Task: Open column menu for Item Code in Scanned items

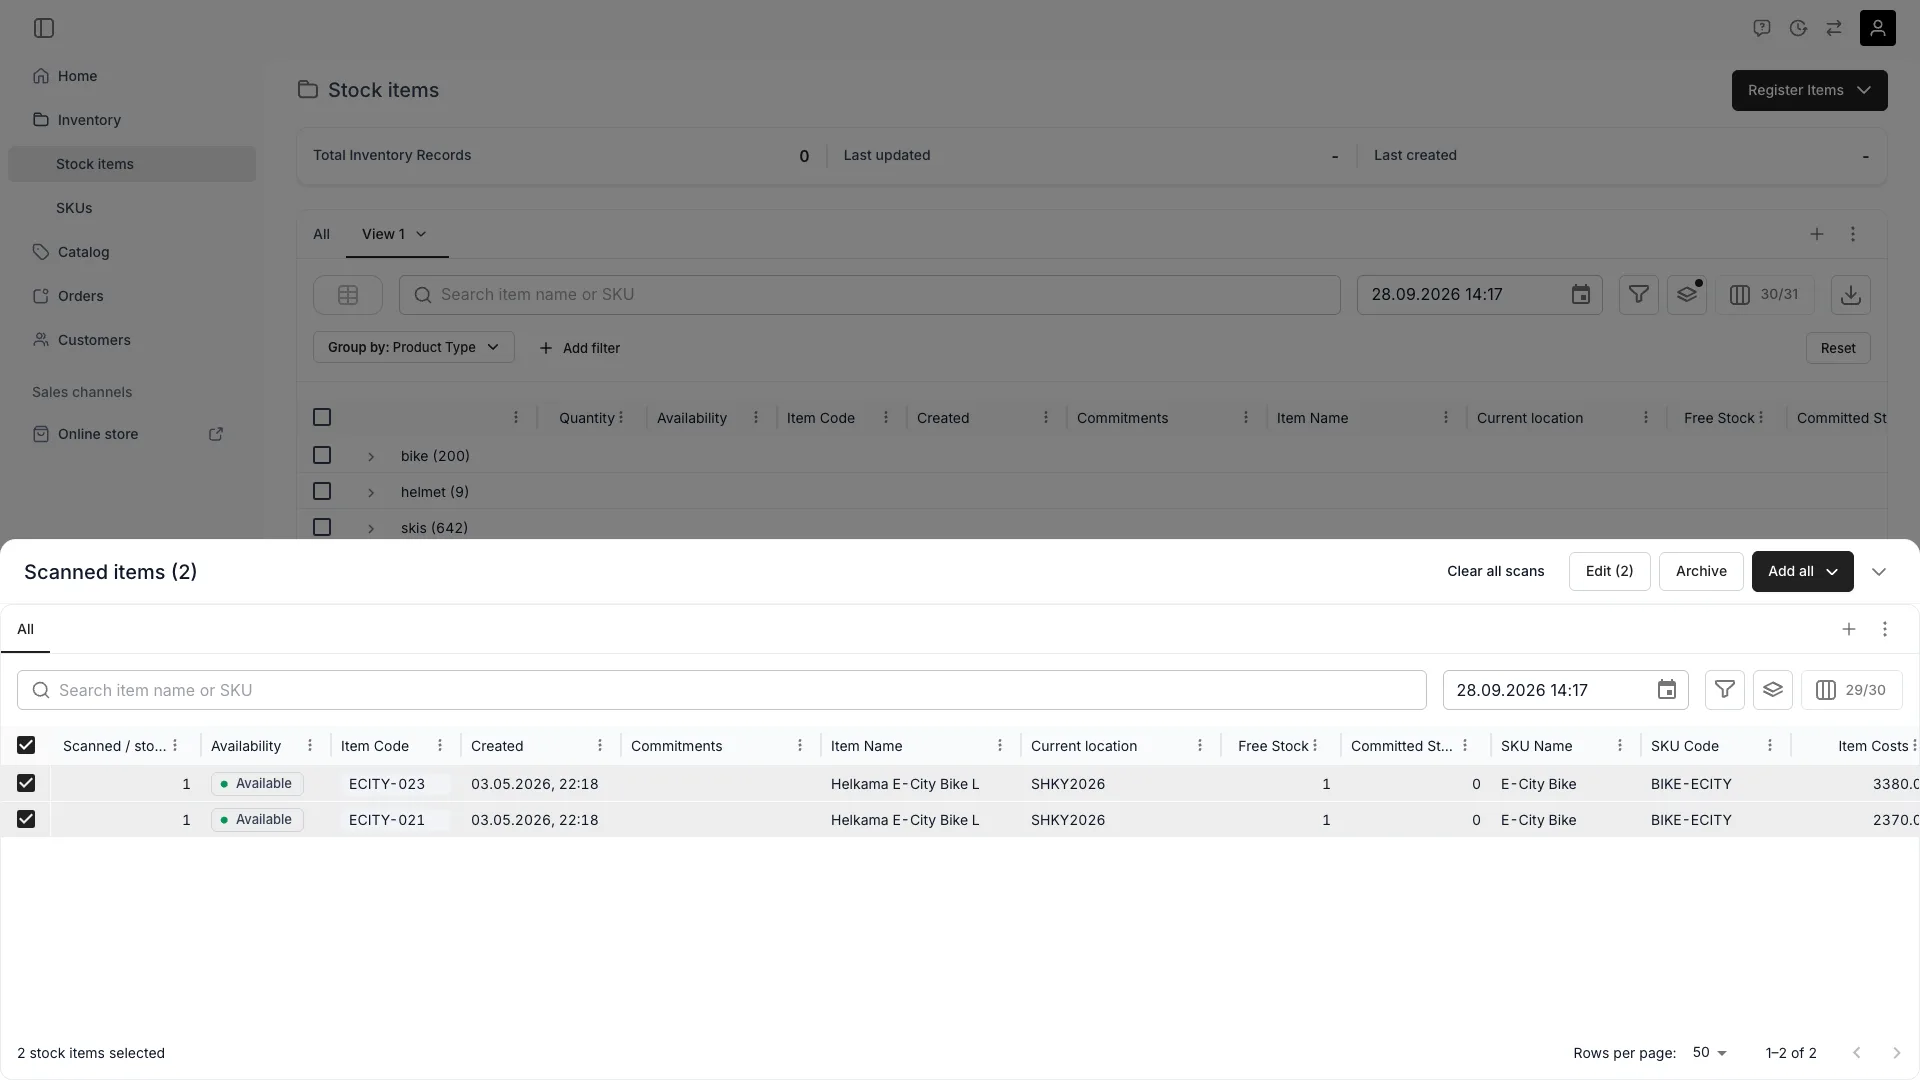Action: 440,746
